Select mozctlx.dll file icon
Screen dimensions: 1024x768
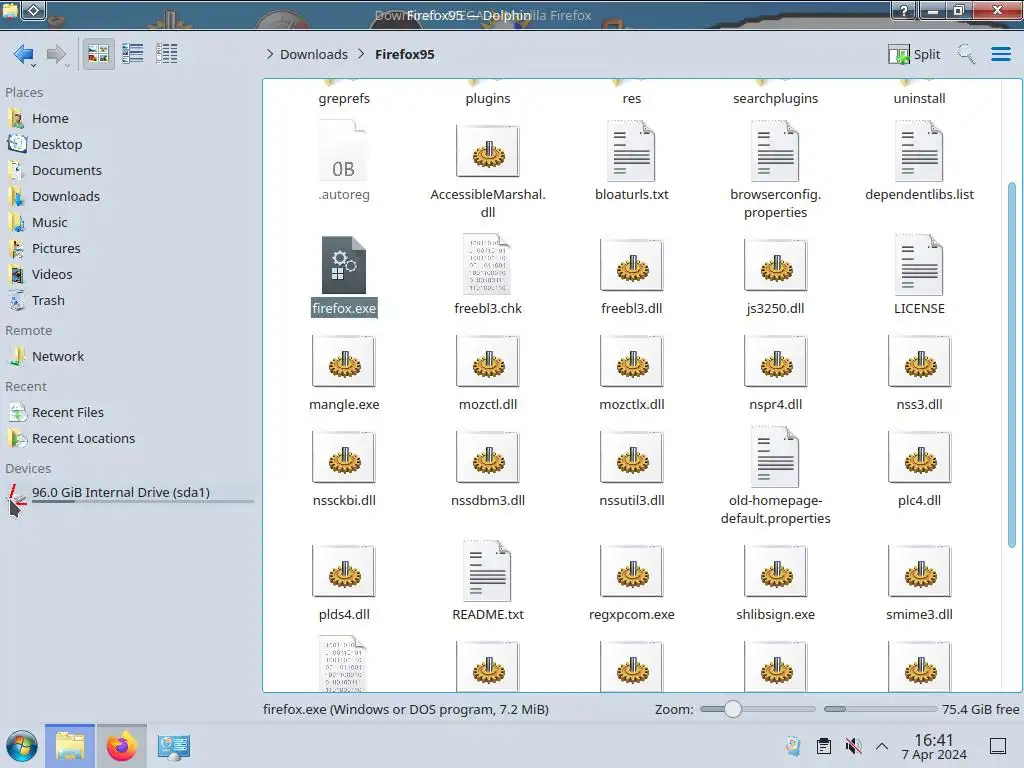632,361
